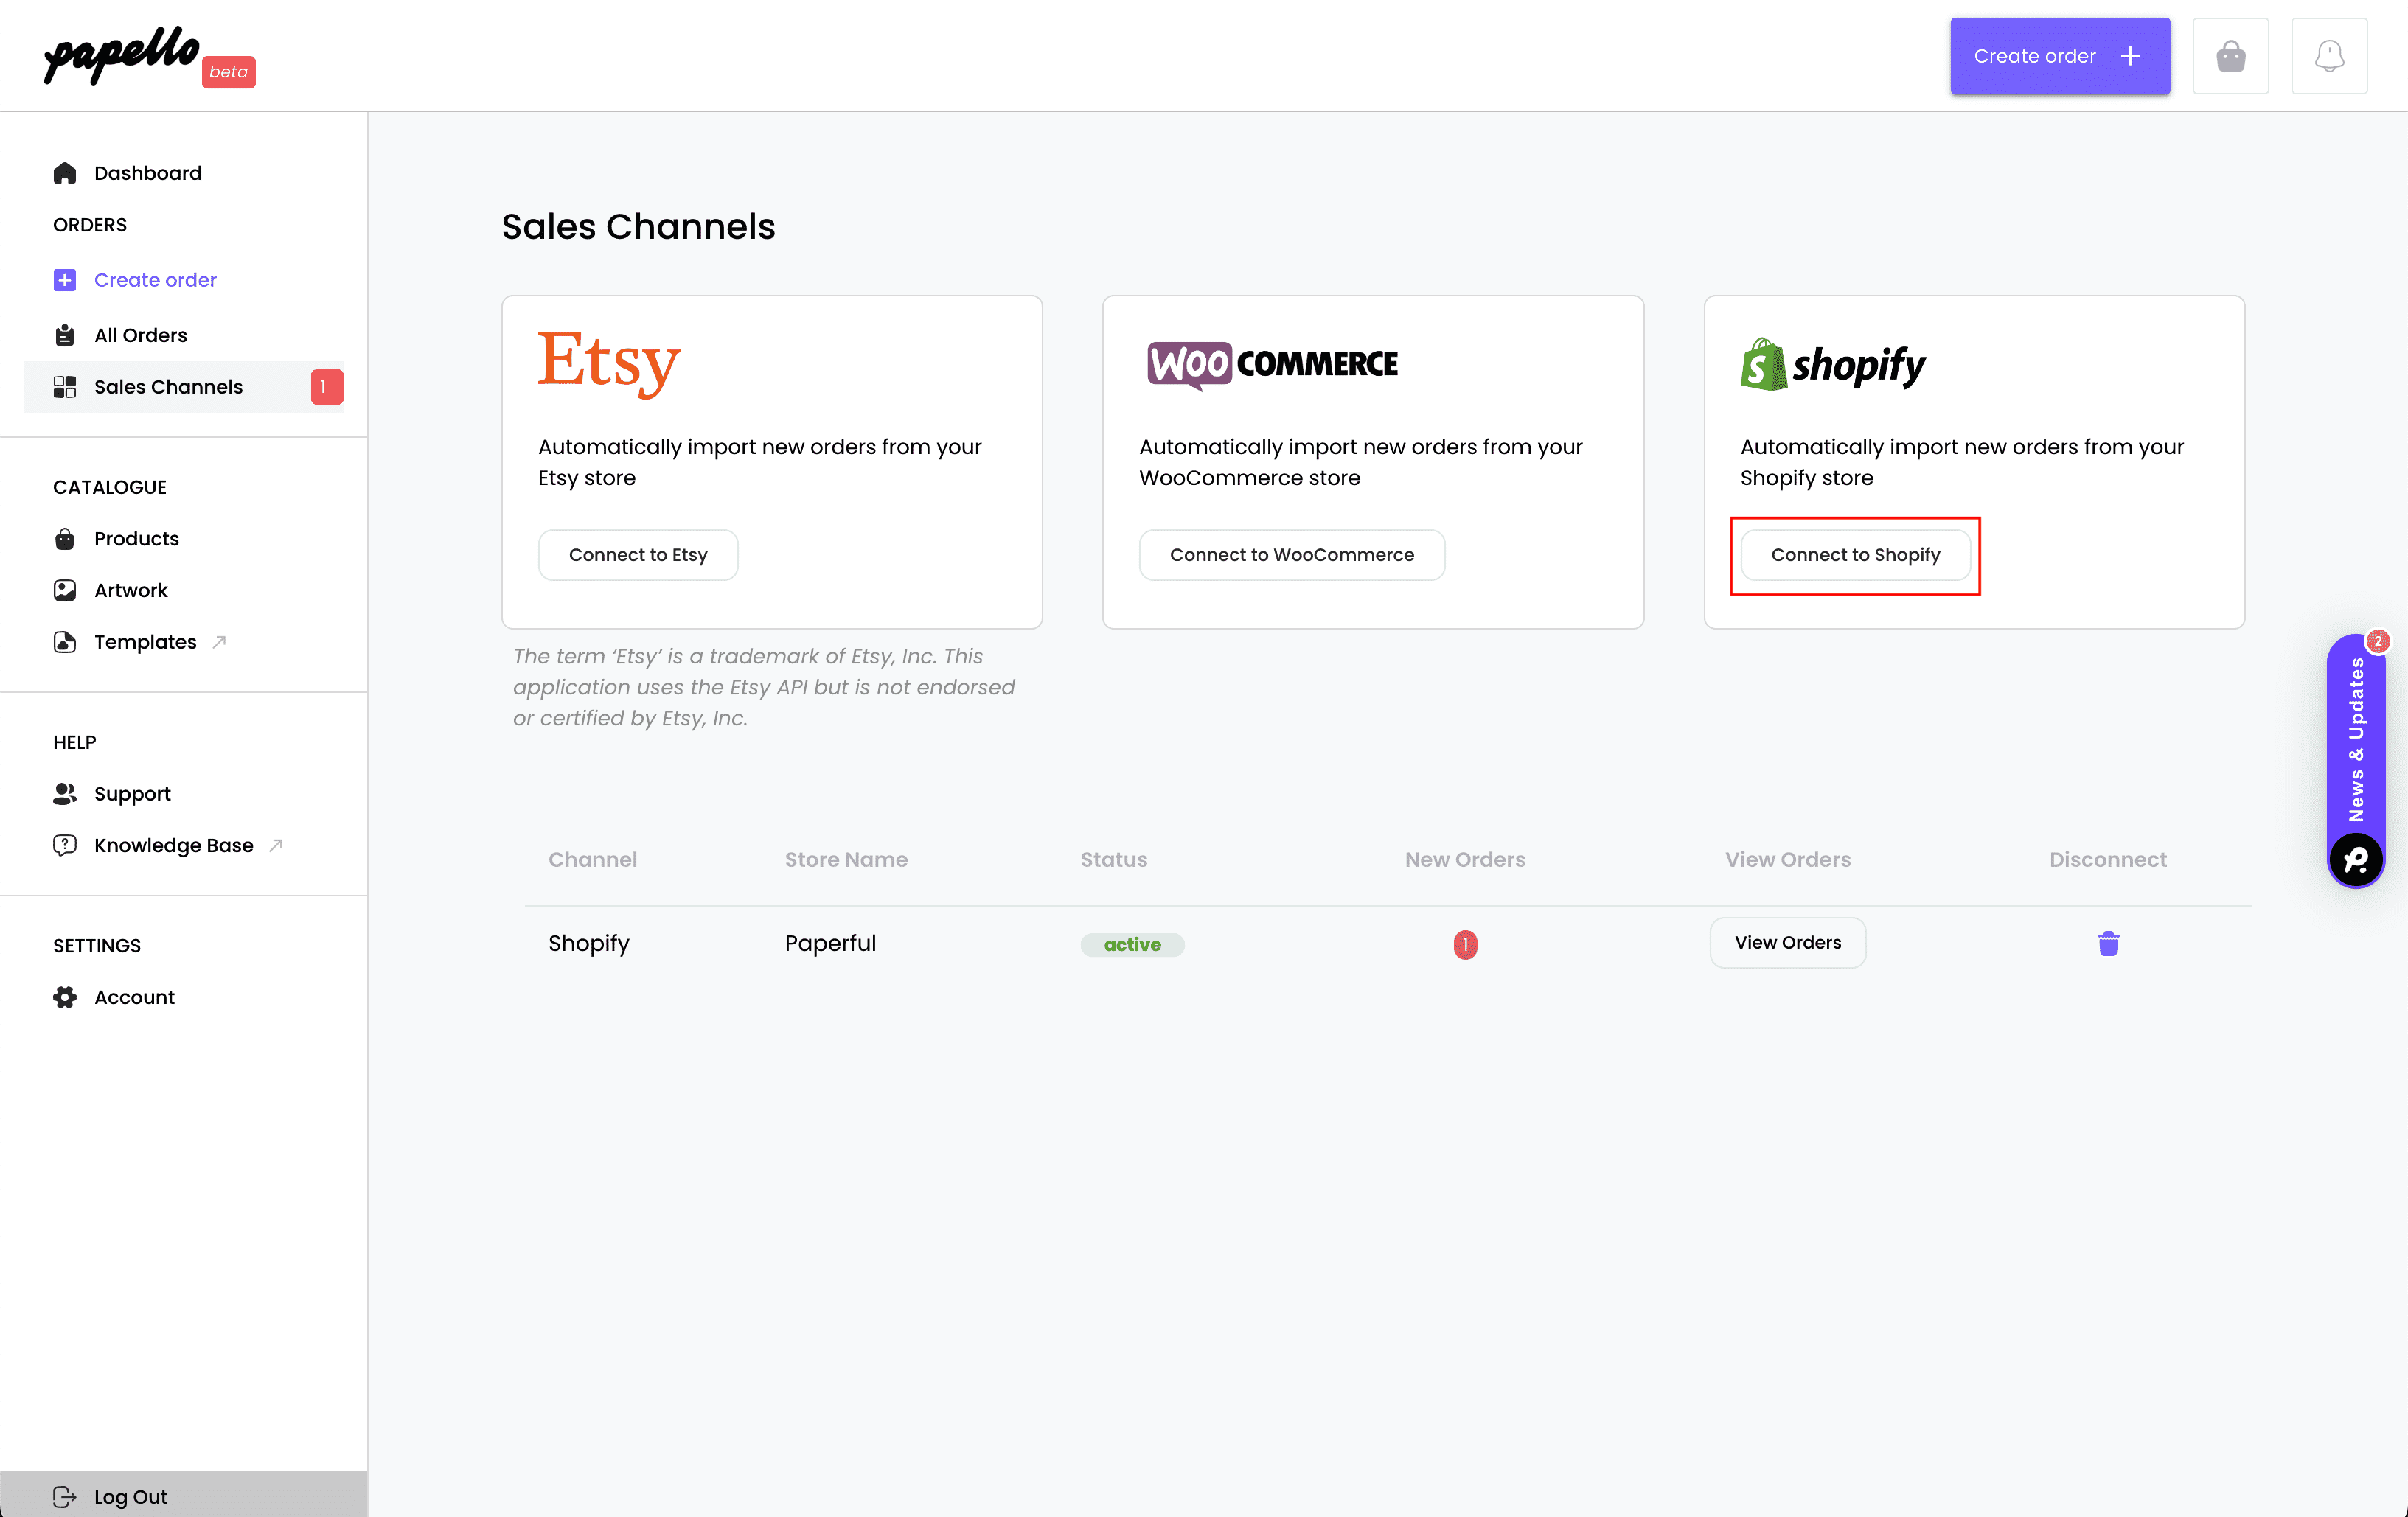This screenshot has height=1517, width=2408.
Task: Click Connect to WooCommerce button
Action: point(1291,555)
